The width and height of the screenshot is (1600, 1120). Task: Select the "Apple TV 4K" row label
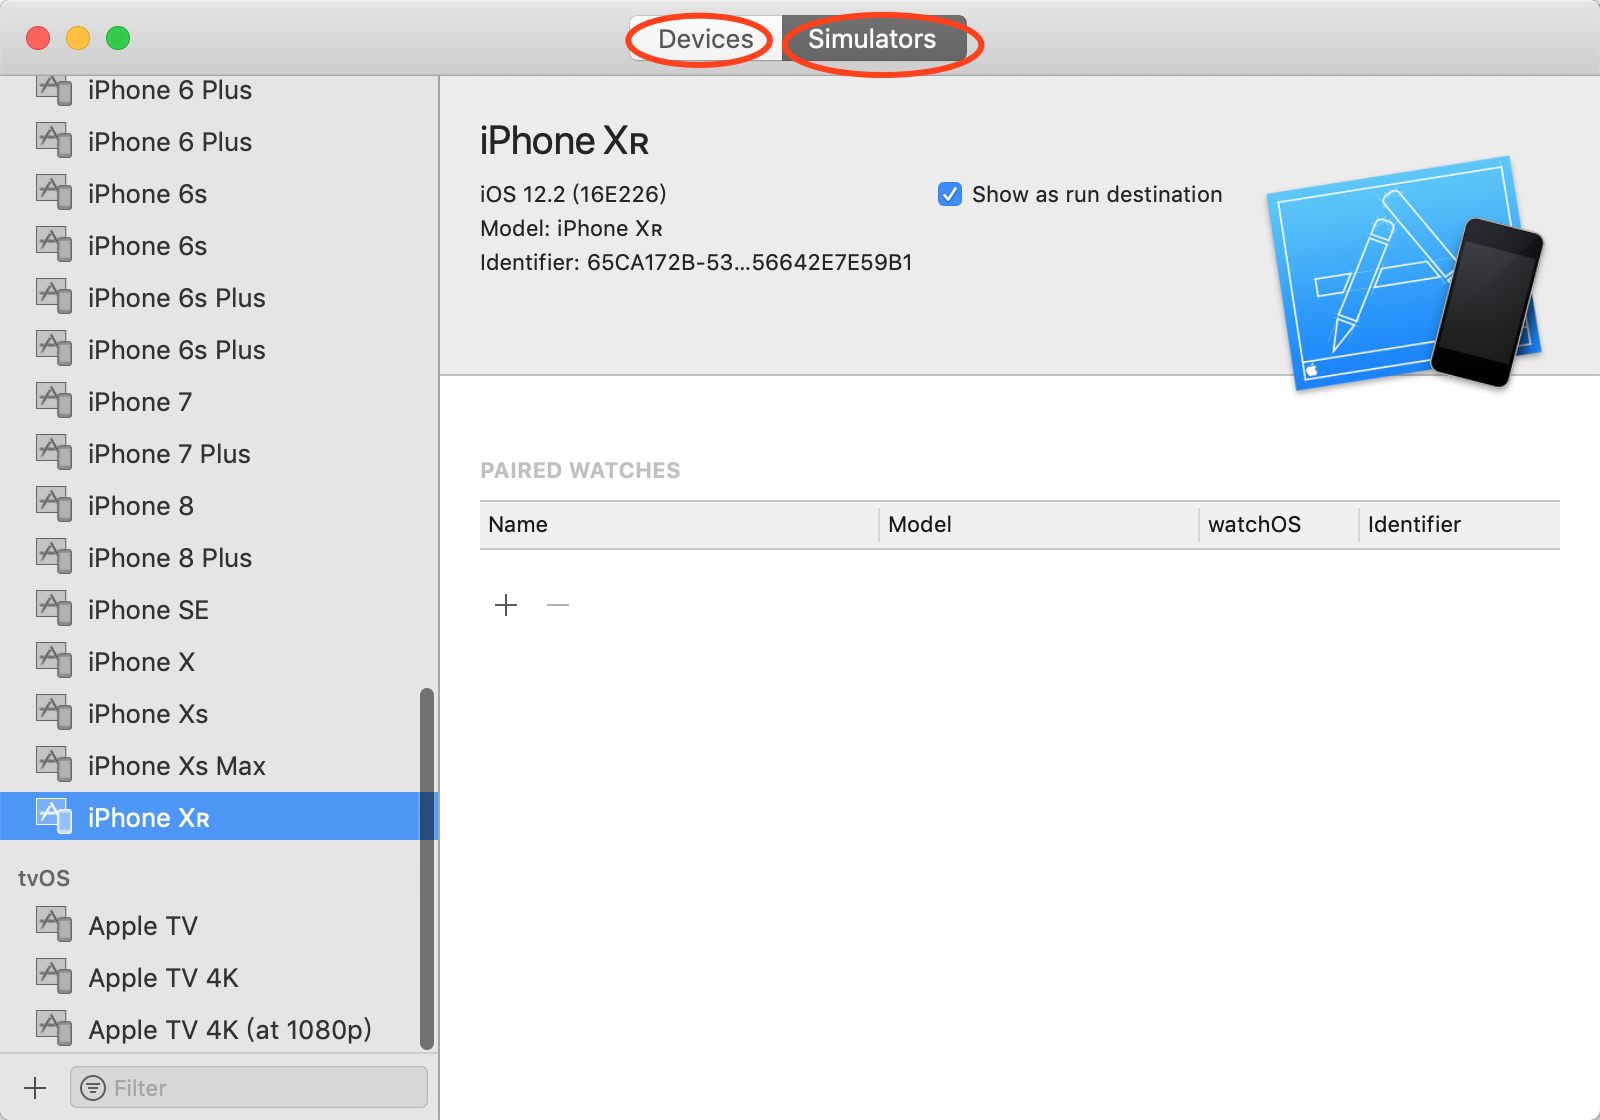pos(164,978)
